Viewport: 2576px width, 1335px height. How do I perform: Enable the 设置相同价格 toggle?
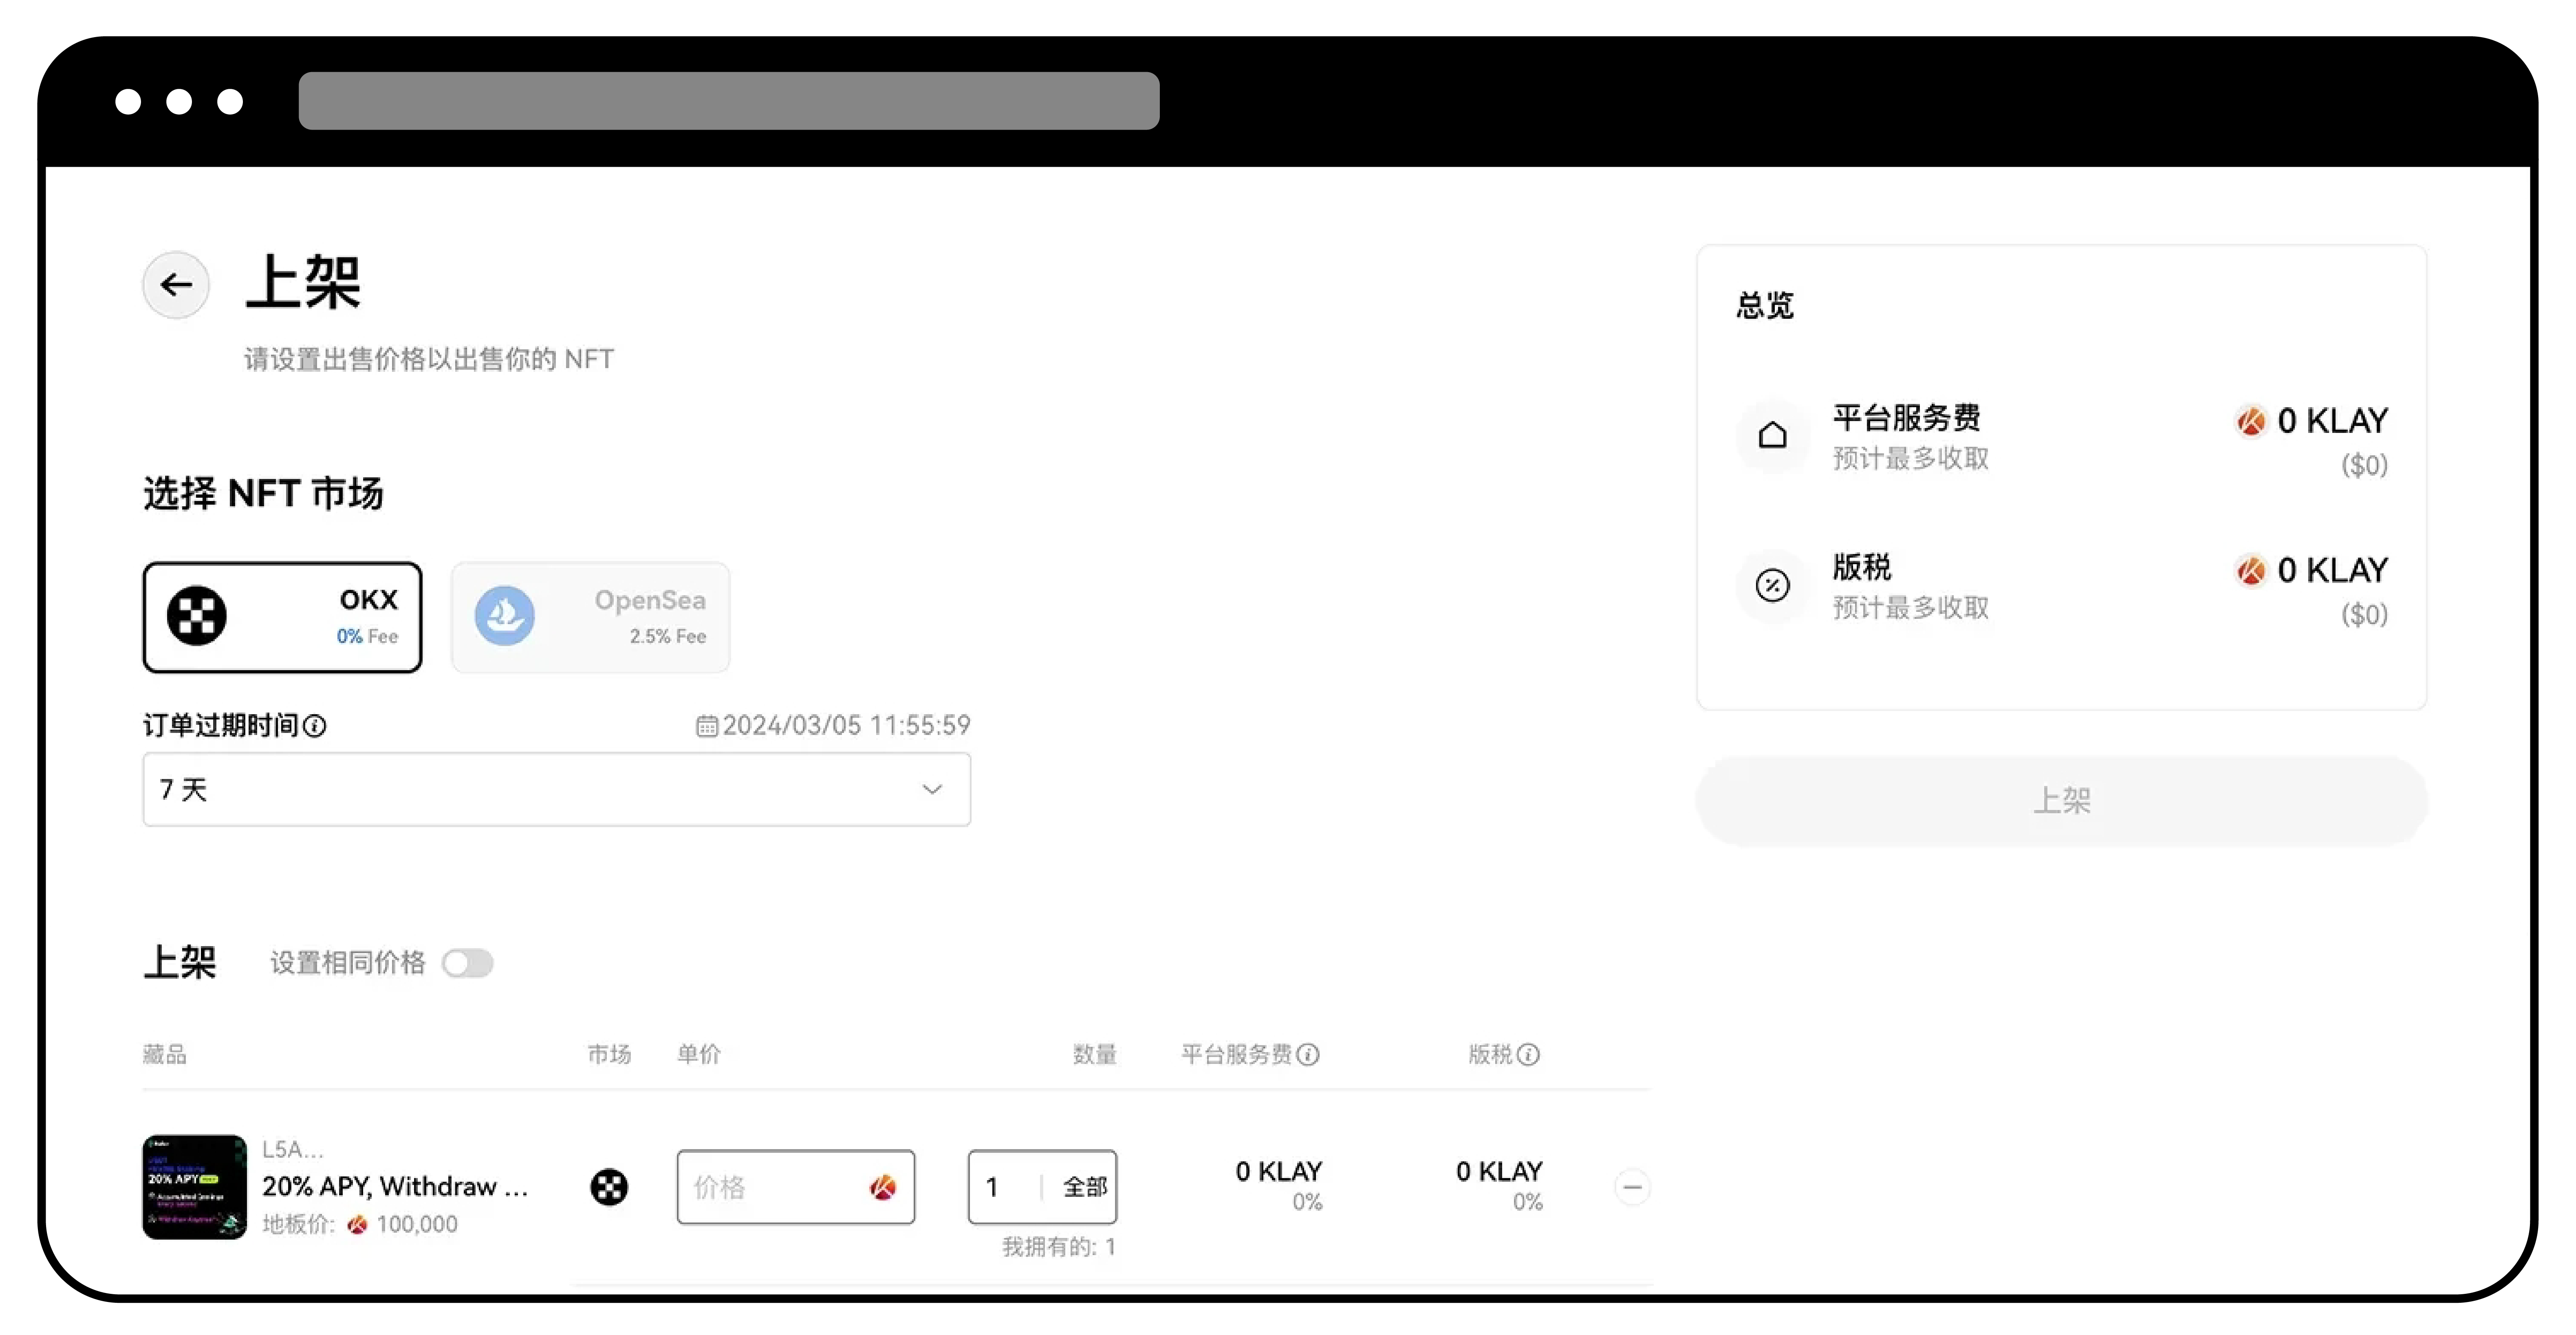468,963
